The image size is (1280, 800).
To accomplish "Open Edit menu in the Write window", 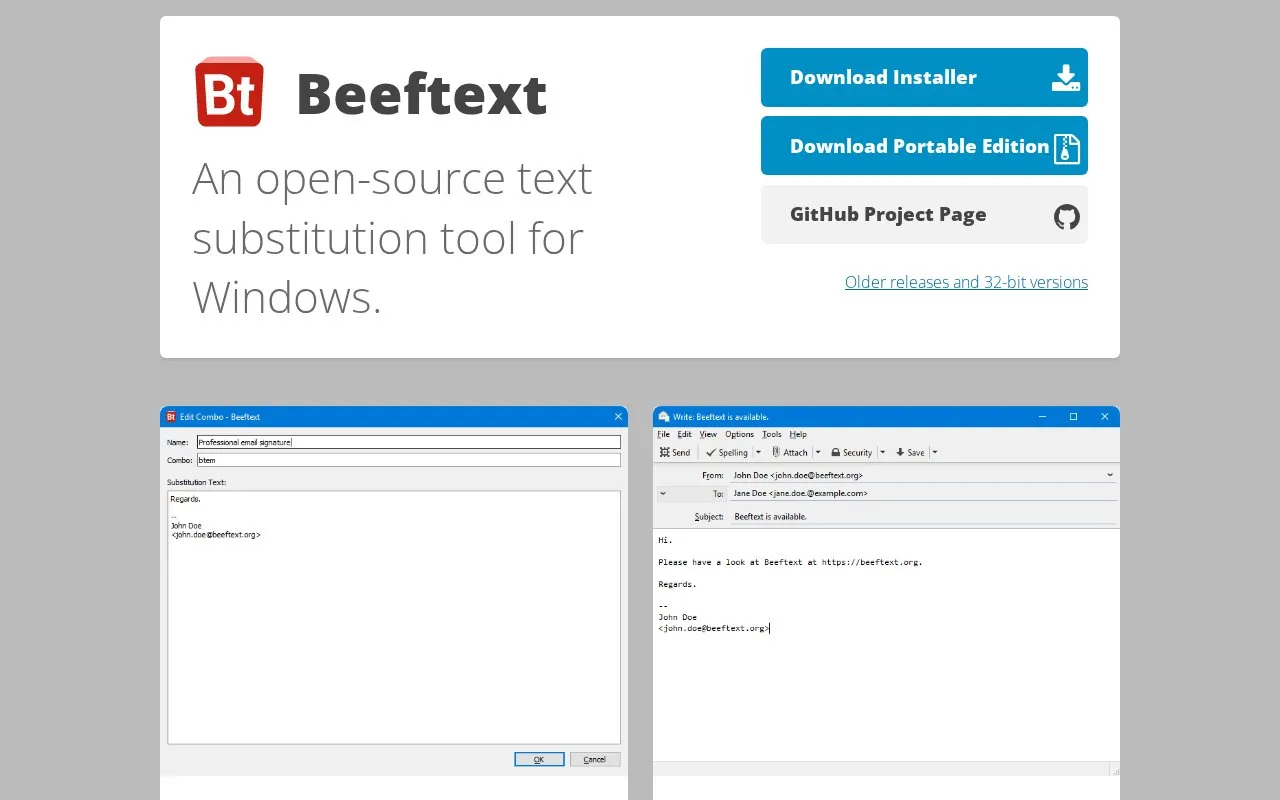I will tap(684, 434).
